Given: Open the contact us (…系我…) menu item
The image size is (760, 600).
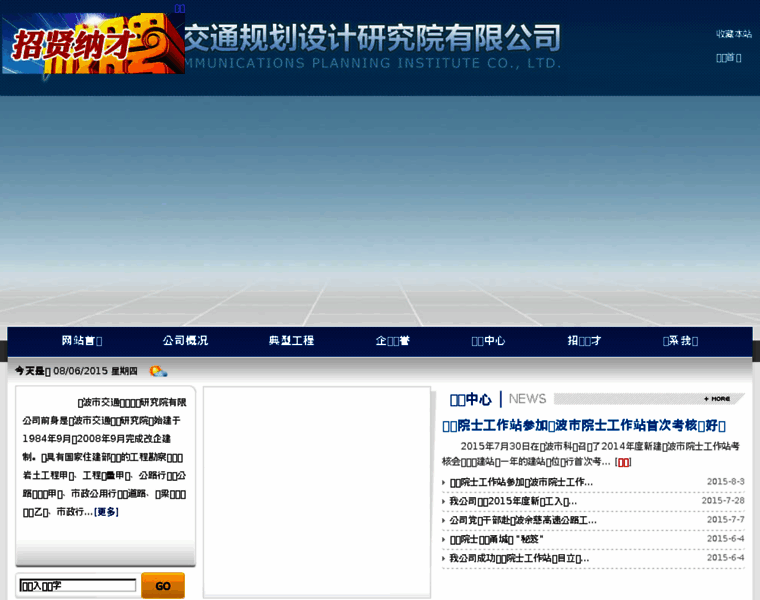Looking at the screenshot, I should click(680, 341).
